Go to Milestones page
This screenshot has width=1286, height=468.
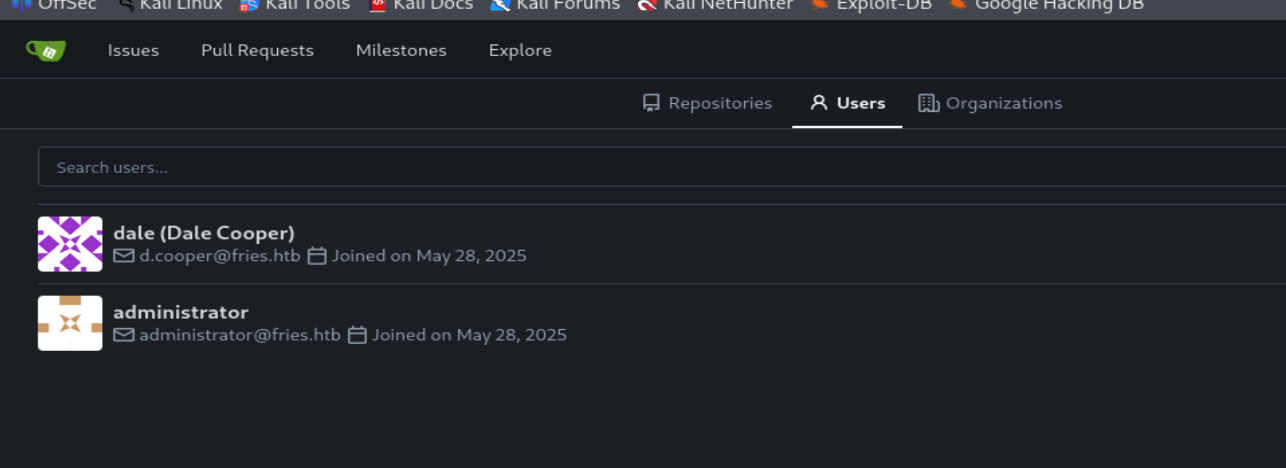tap(401, 50)
